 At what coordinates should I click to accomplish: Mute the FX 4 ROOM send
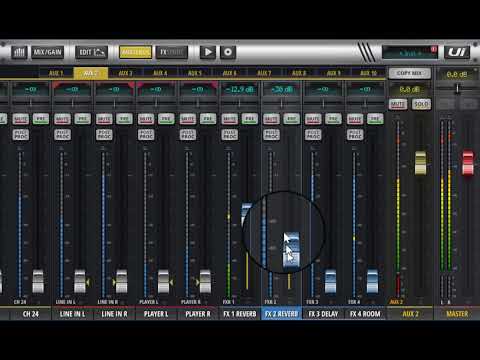point(355,119)
